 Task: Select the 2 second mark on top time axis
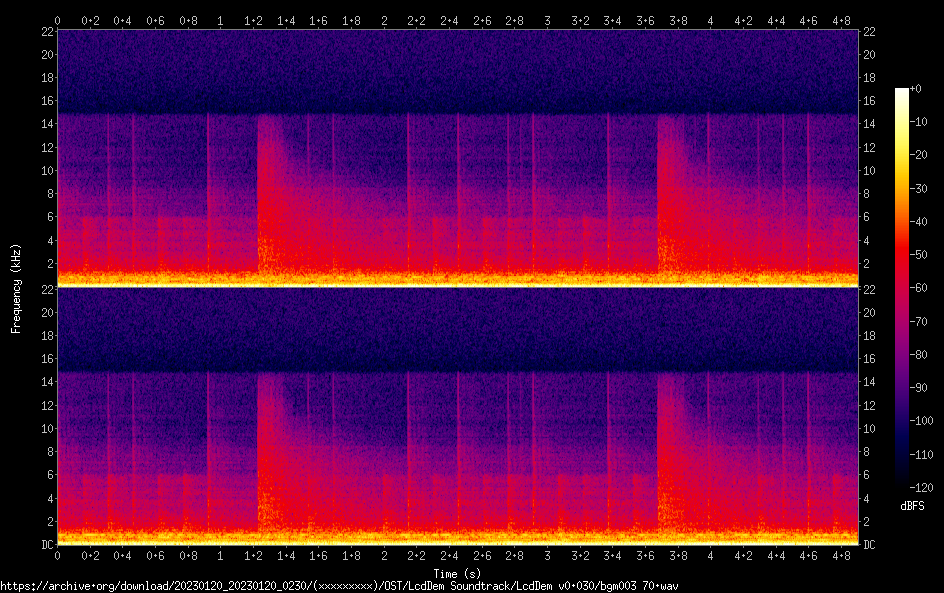tap(384, 20)
